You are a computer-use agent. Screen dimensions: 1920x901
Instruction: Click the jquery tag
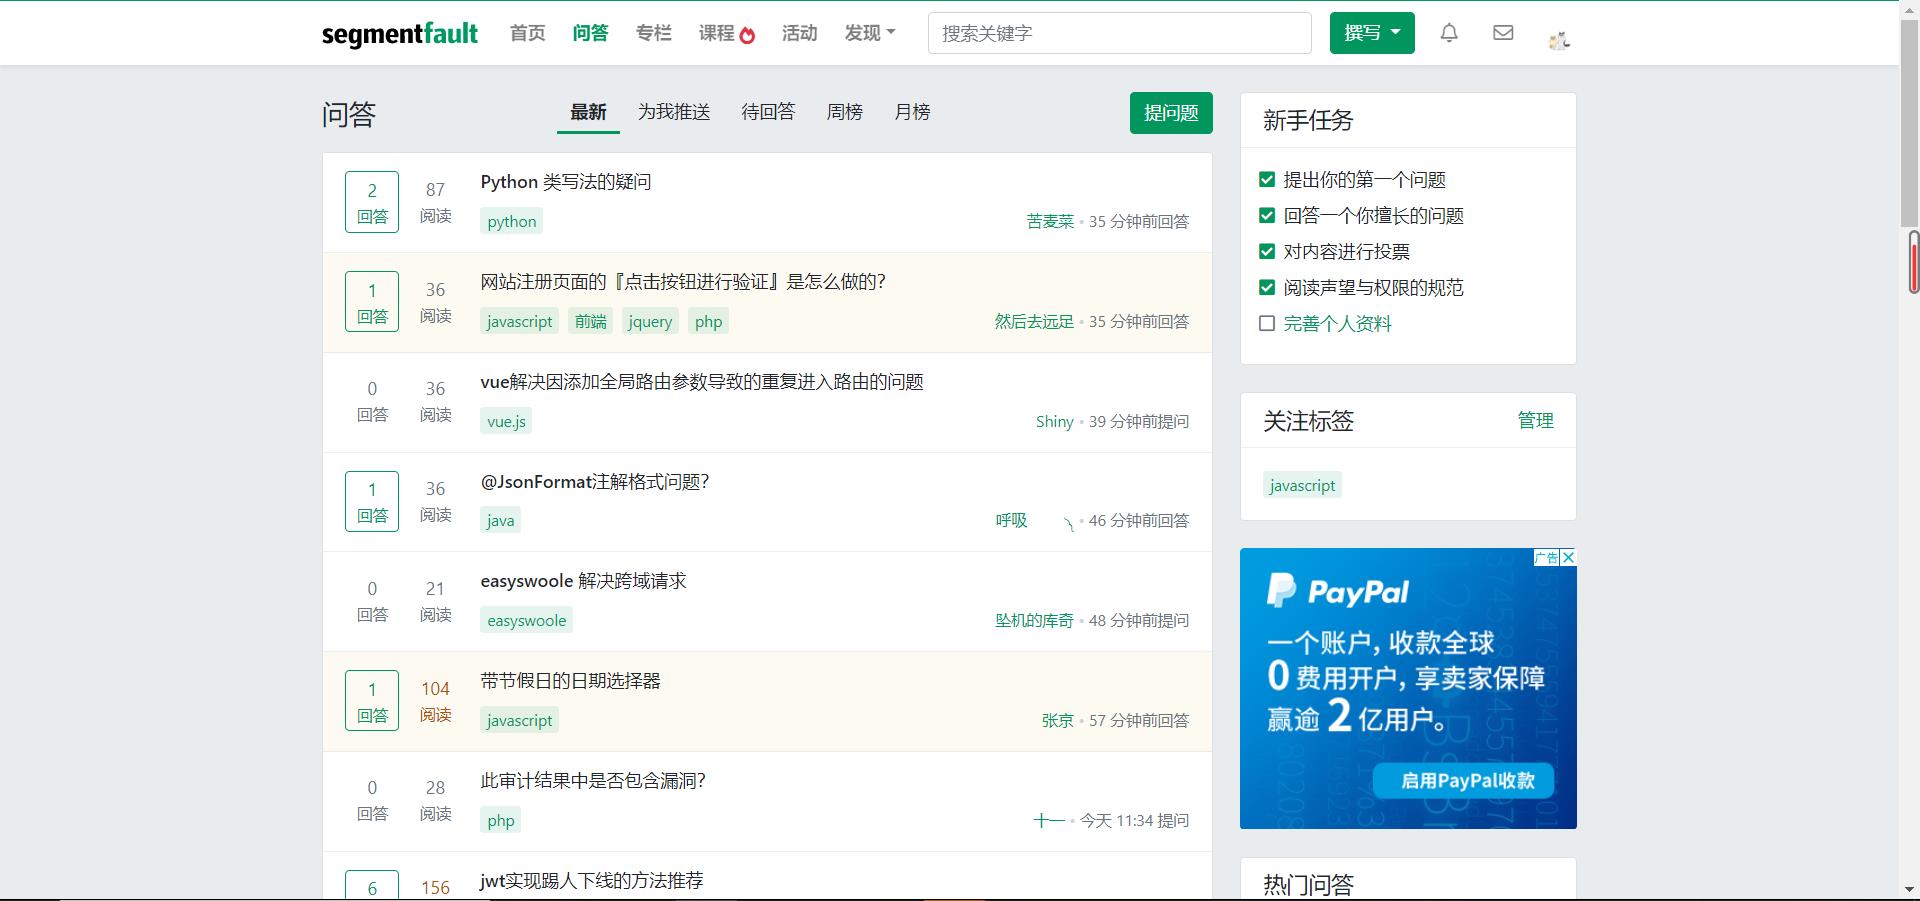coord(650,322)
